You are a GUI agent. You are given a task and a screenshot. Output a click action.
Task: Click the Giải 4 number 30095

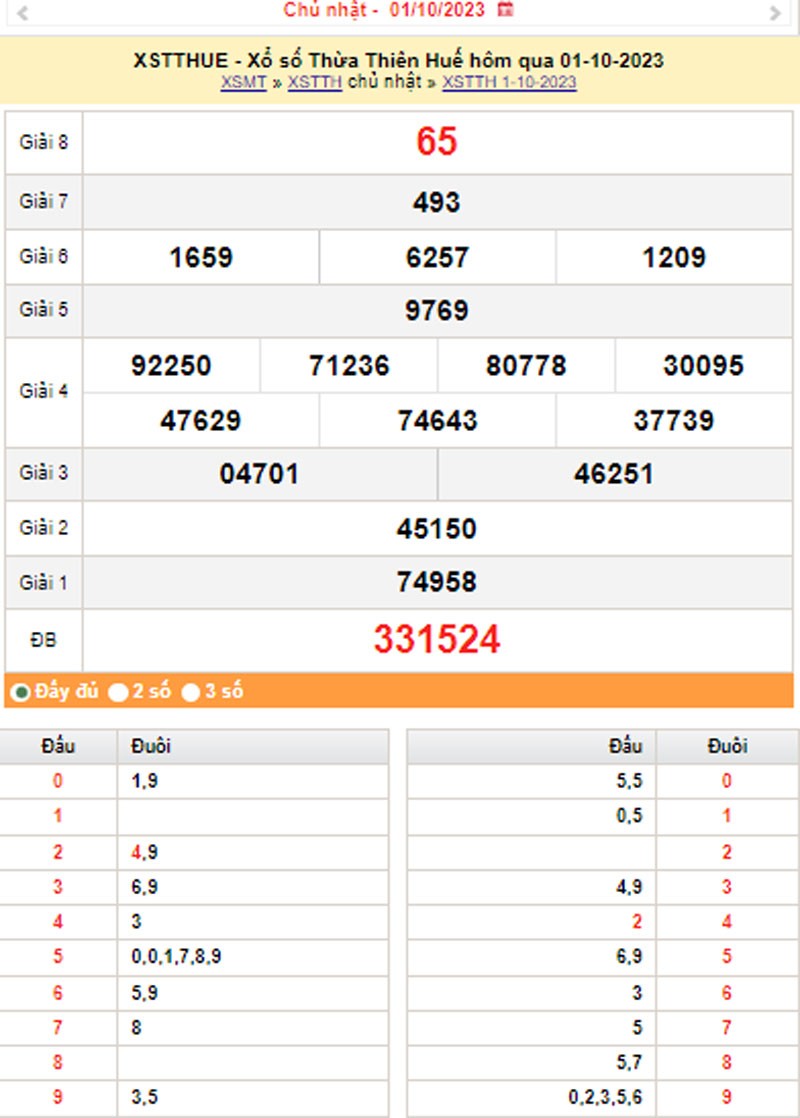pos(704,366)
